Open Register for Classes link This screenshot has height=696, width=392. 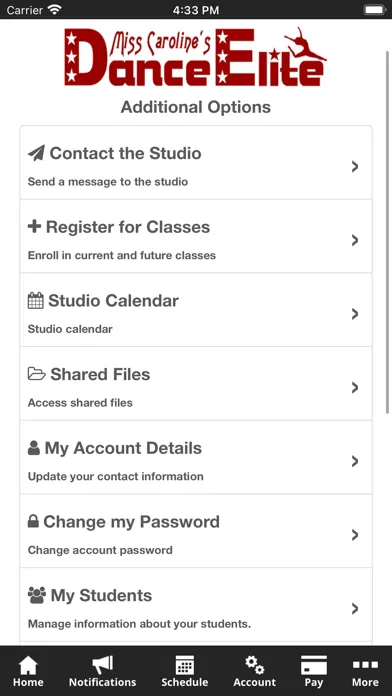point(196,236)
